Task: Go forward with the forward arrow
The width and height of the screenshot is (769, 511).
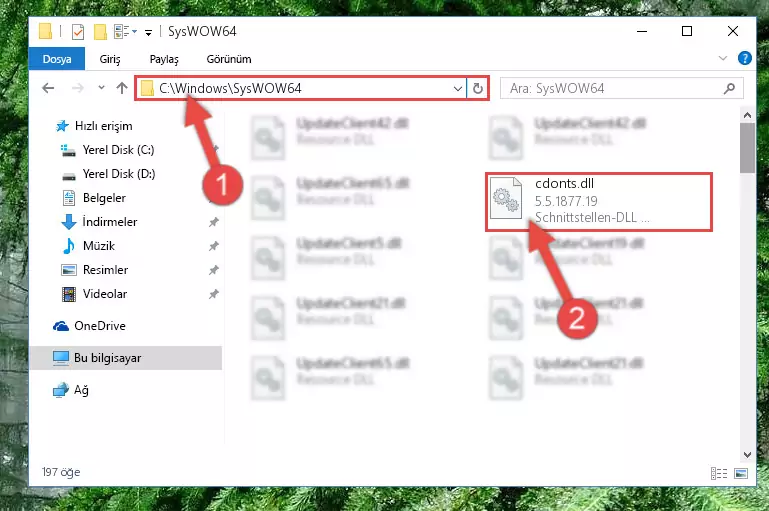Action: (77, 88)
